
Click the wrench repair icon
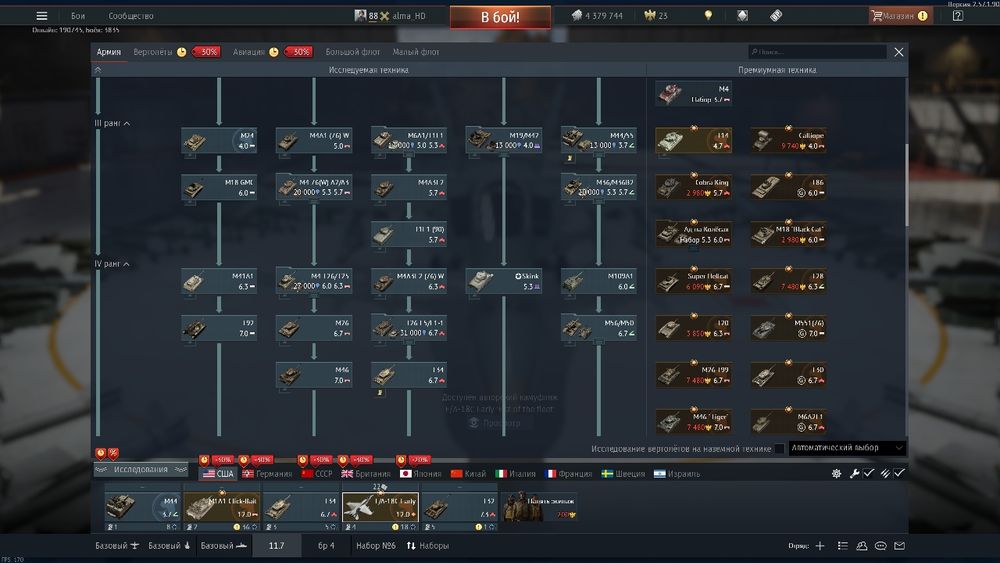pyautogui.click(x=855, y=473)
